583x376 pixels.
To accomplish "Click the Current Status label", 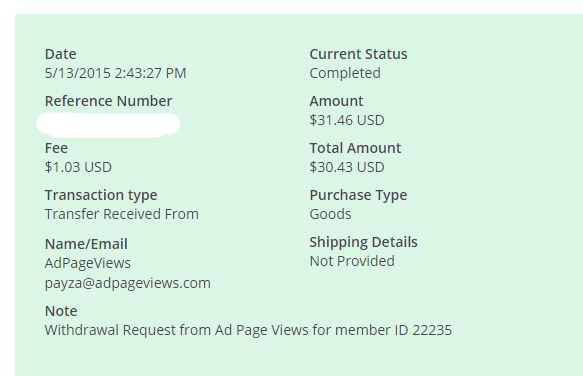I will pos(358,54).
